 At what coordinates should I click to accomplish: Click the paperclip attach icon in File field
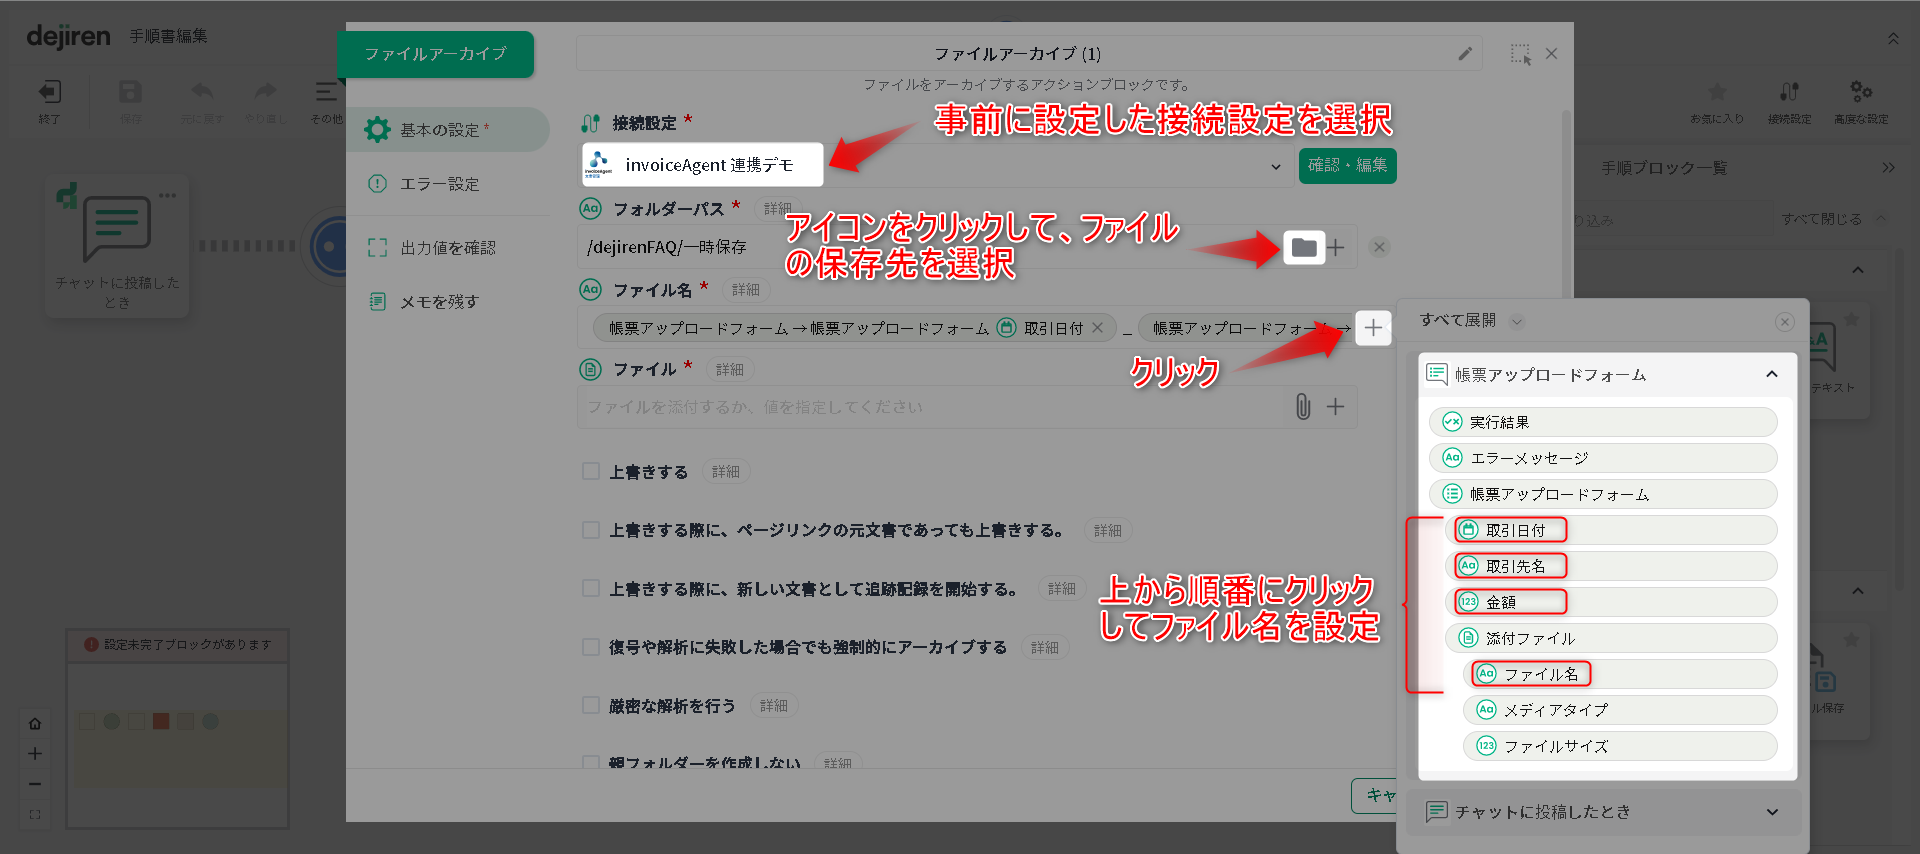pyautogui.click(x=1303, y=406)
